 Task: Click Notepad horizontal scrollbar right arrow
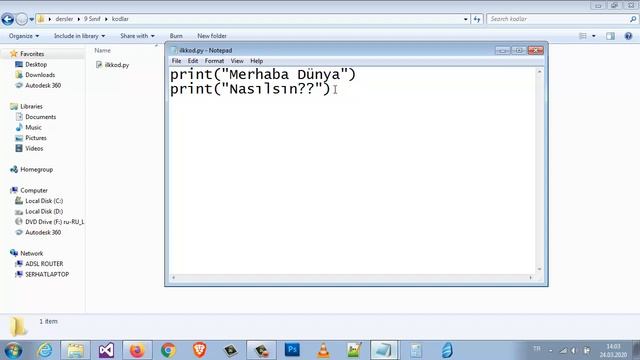(x=531, y=278)
